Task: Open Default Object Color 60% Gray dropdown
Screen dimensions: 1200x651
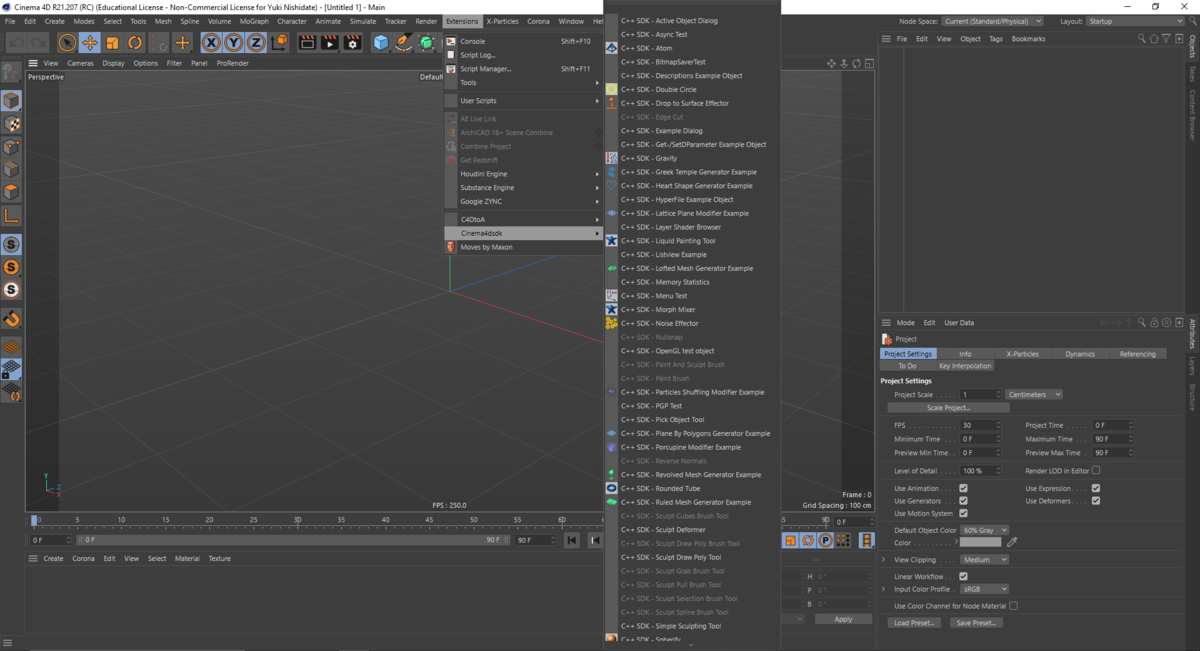Action: tap(984, 530)
